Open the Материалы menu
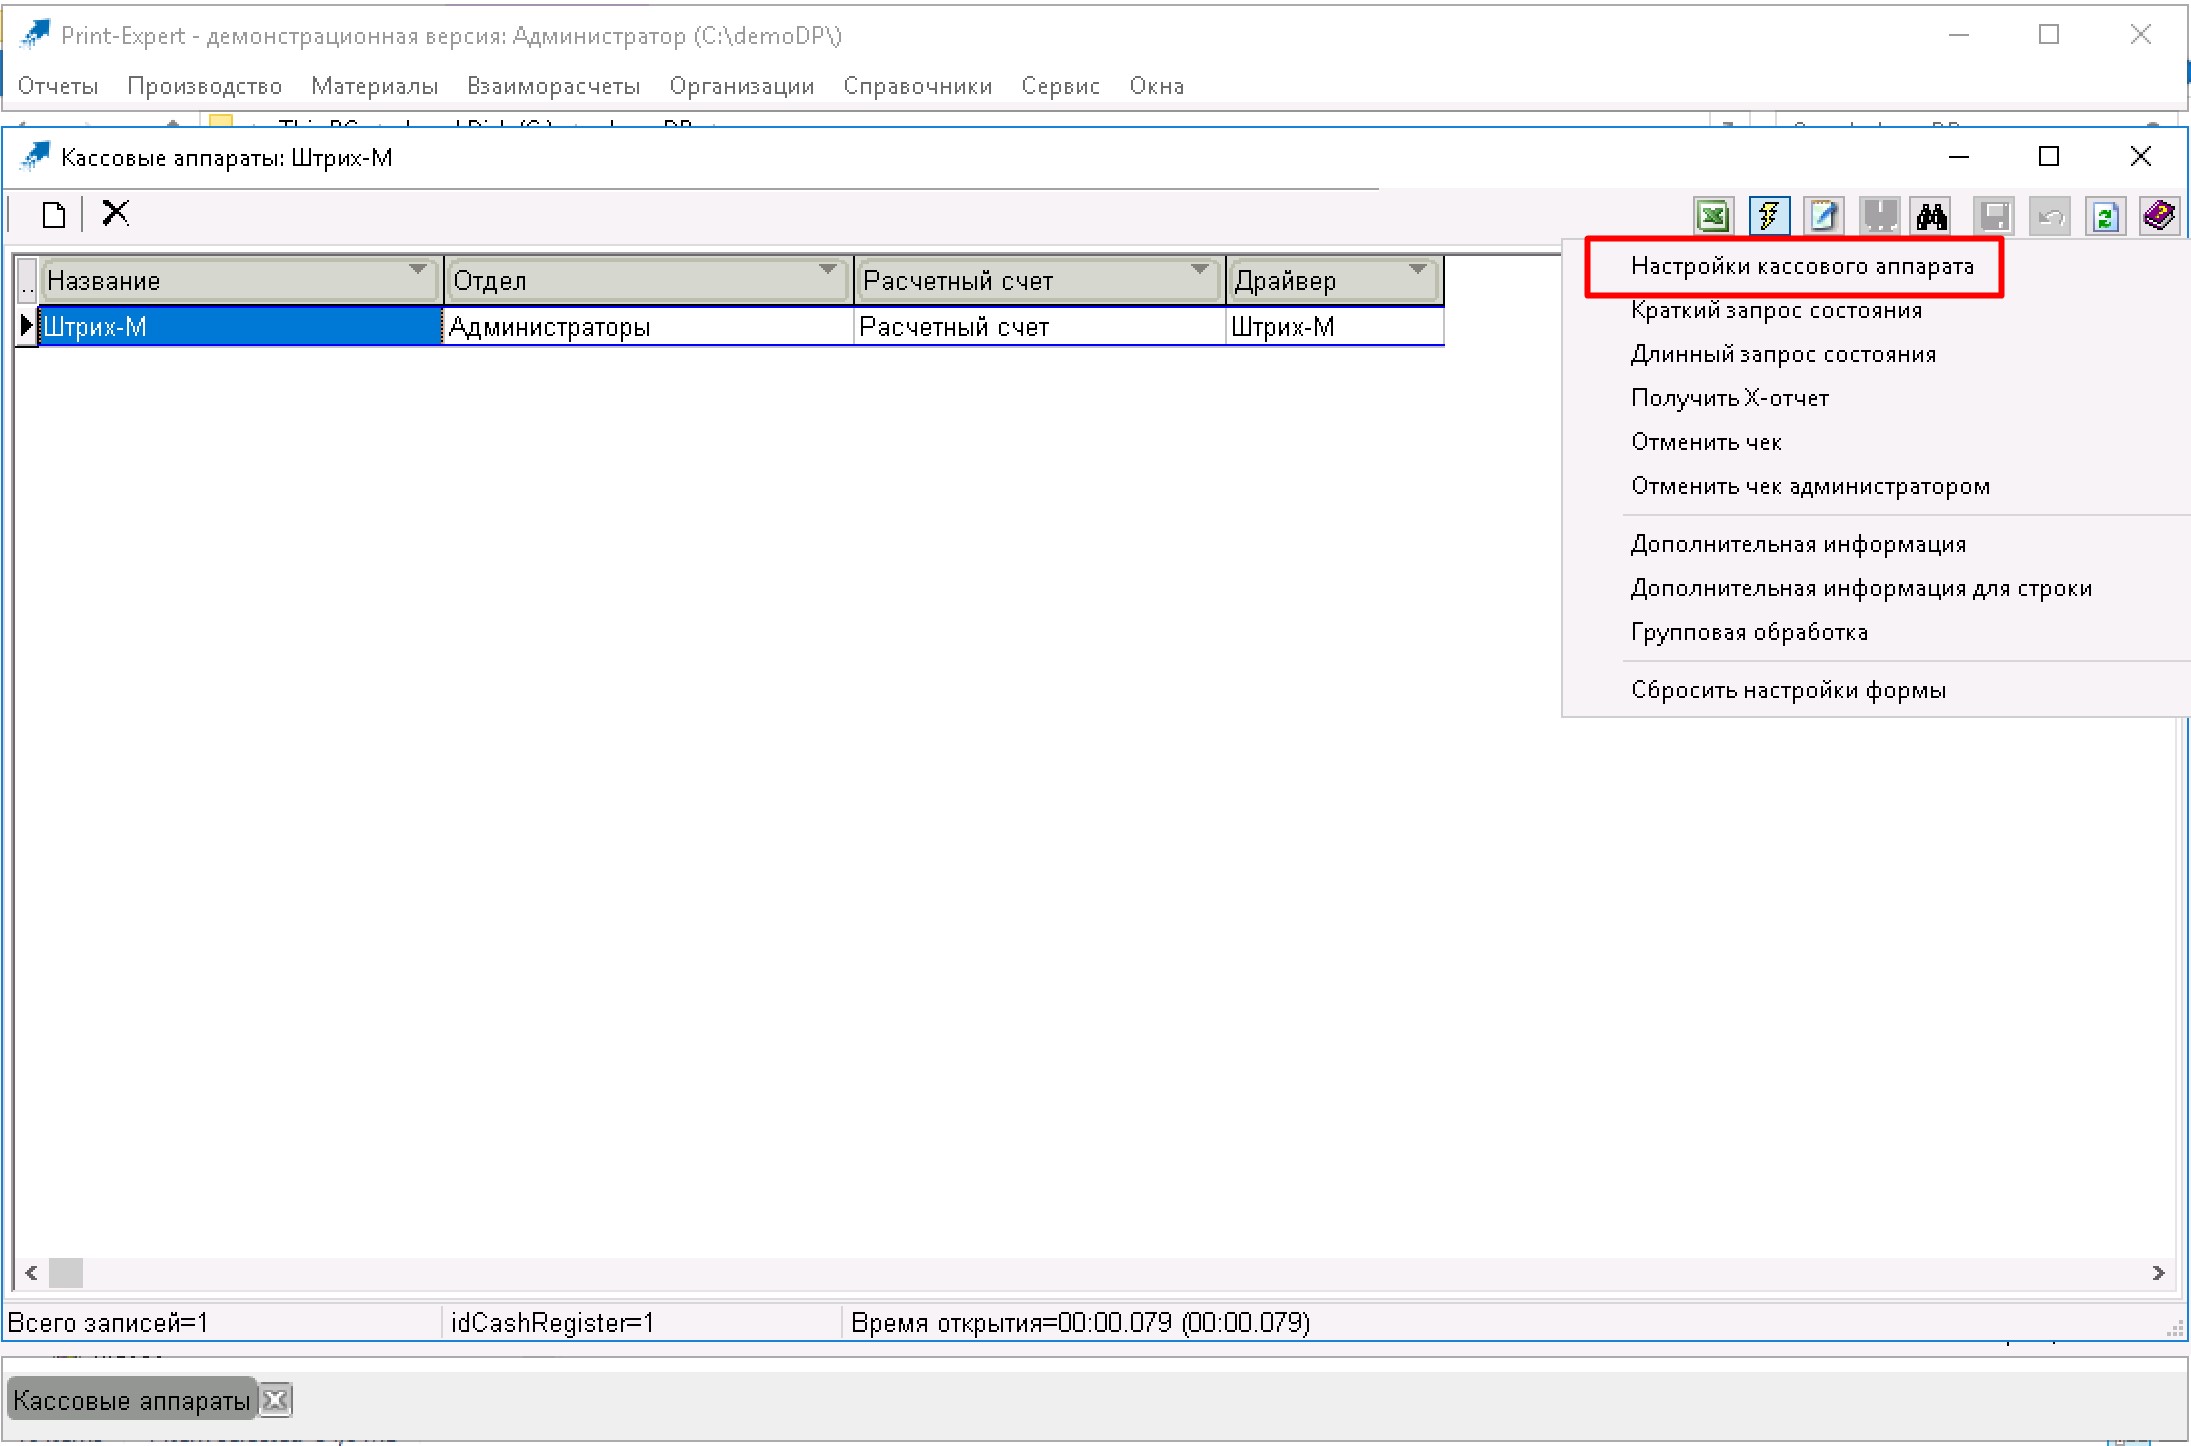The image size is (2191, 1446). [374, 86]
